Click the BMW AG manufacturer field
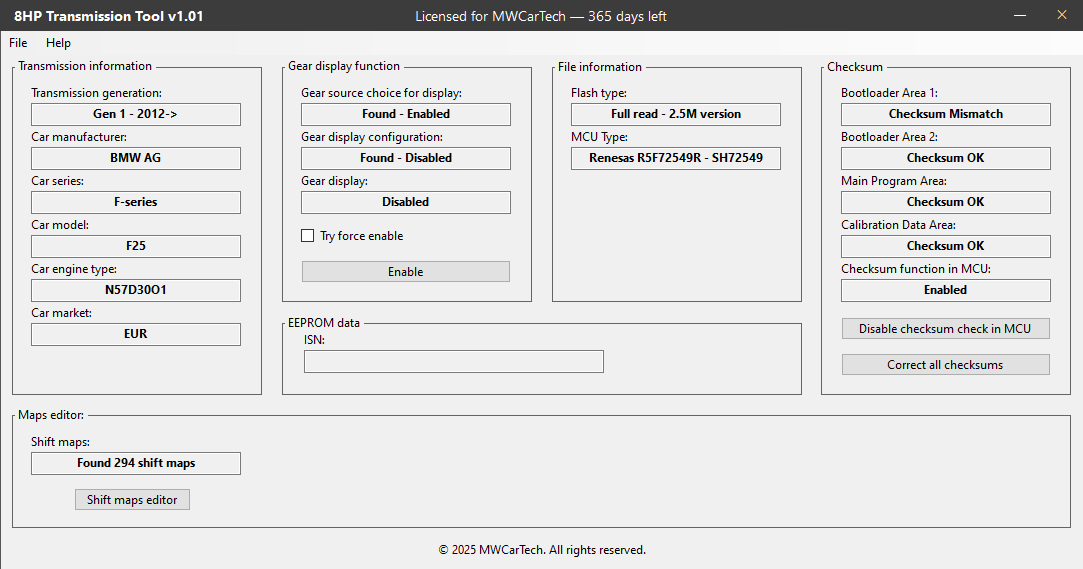The width and height of the screenshot is (1083, 569). pyautogui.click(x=136, y=158)
